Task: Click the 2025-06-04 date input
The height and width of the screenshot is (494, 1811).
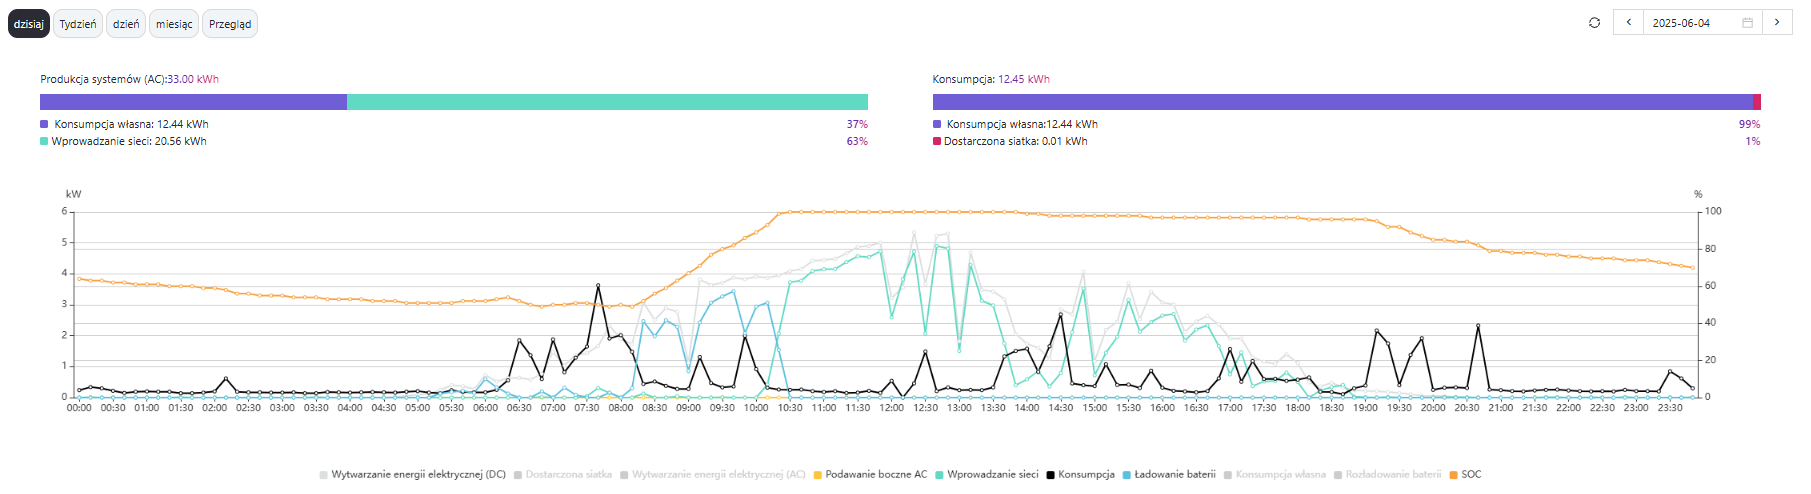Action: click(x=1690, y=23)
